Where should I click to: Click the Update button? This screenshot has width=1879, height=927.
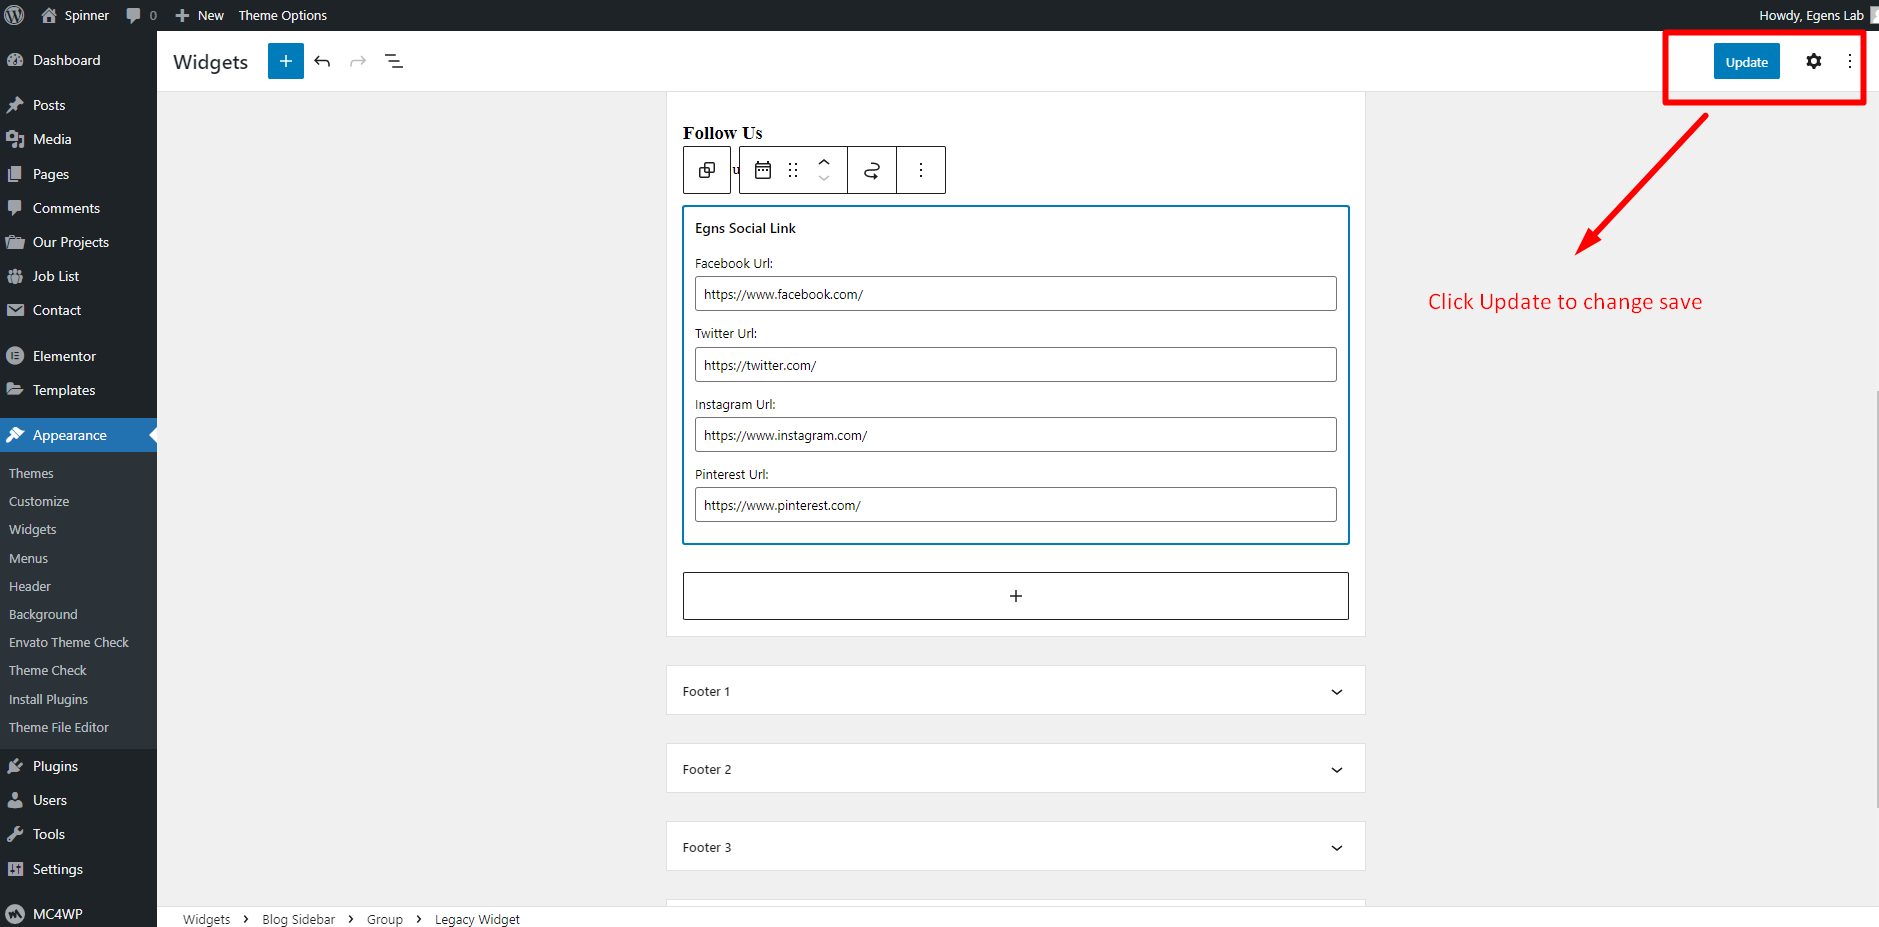point(1746,61)
